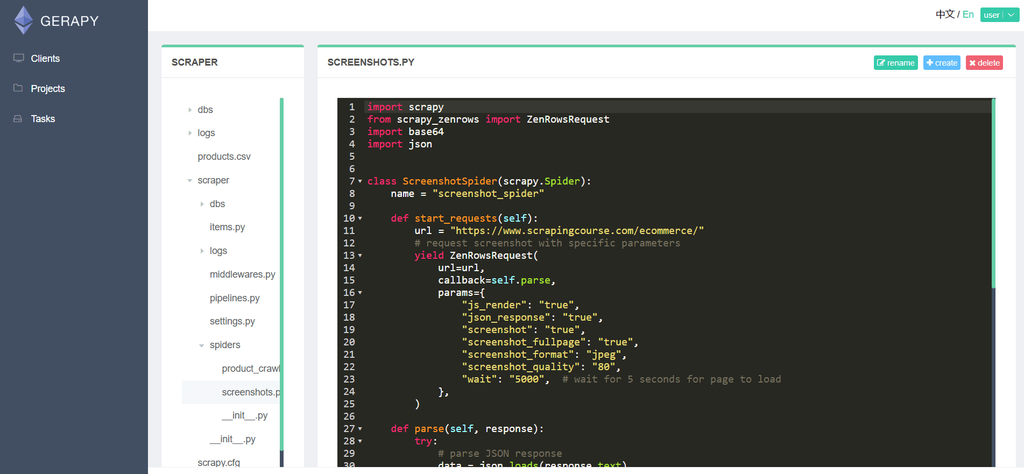Screen dimensions: 1024x474
Task: Click the 'screenshot_spider' name string
Action: tap(488, 193)
